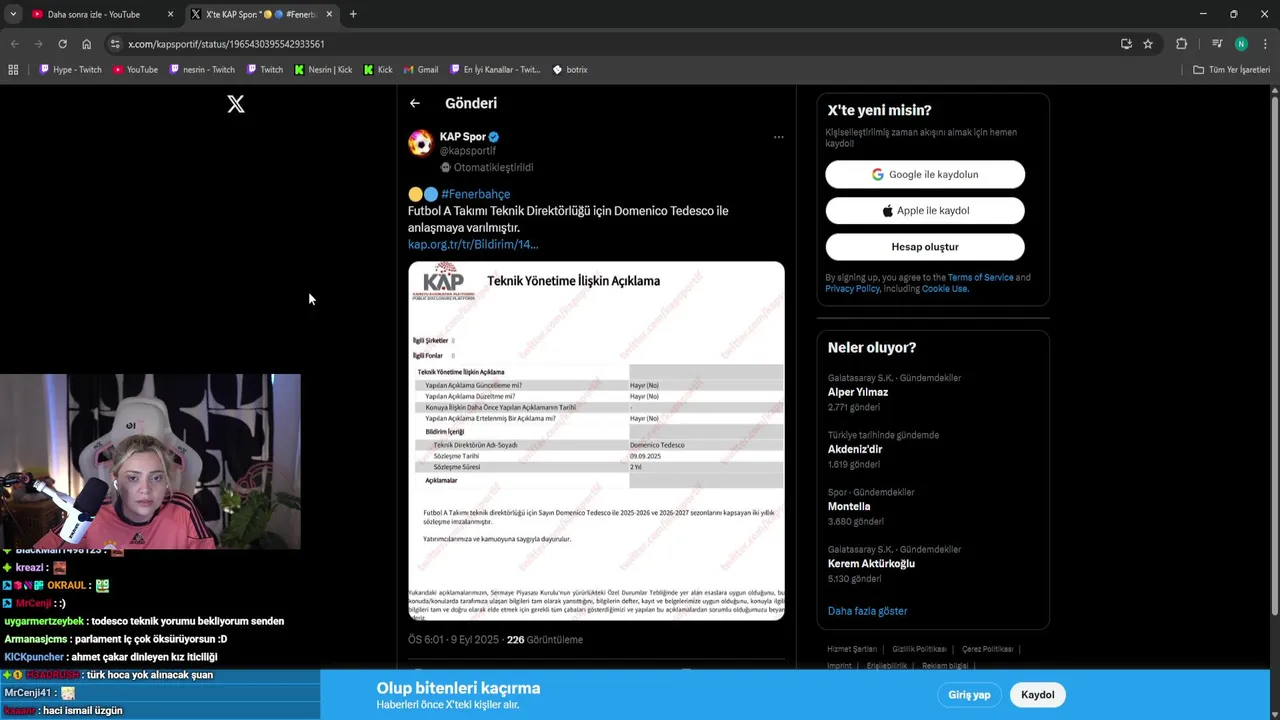Open the plain Twitch bookmark

pyautogui.click(x=265, y=70)
